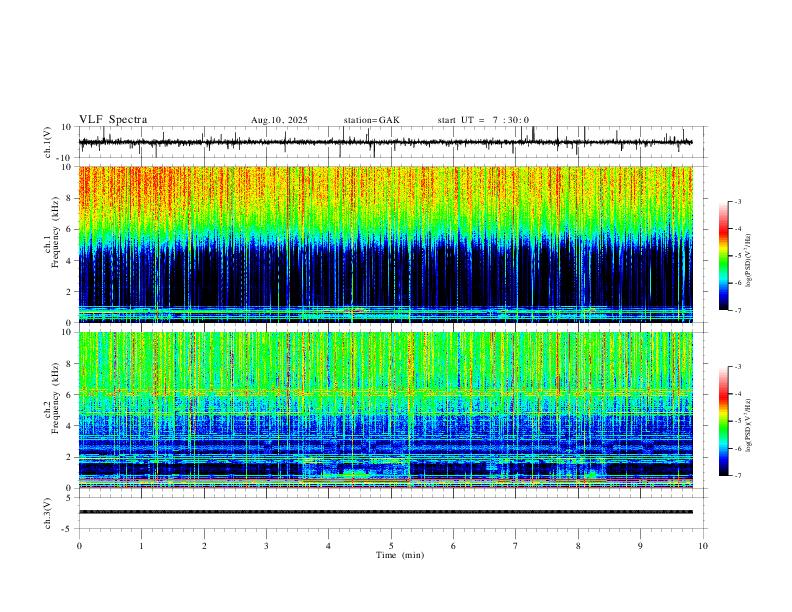The width and height of the screenshot is (792, 612).
Task: Click the 'start UT = 7 :30: 0' text
Action: [483, 120]
